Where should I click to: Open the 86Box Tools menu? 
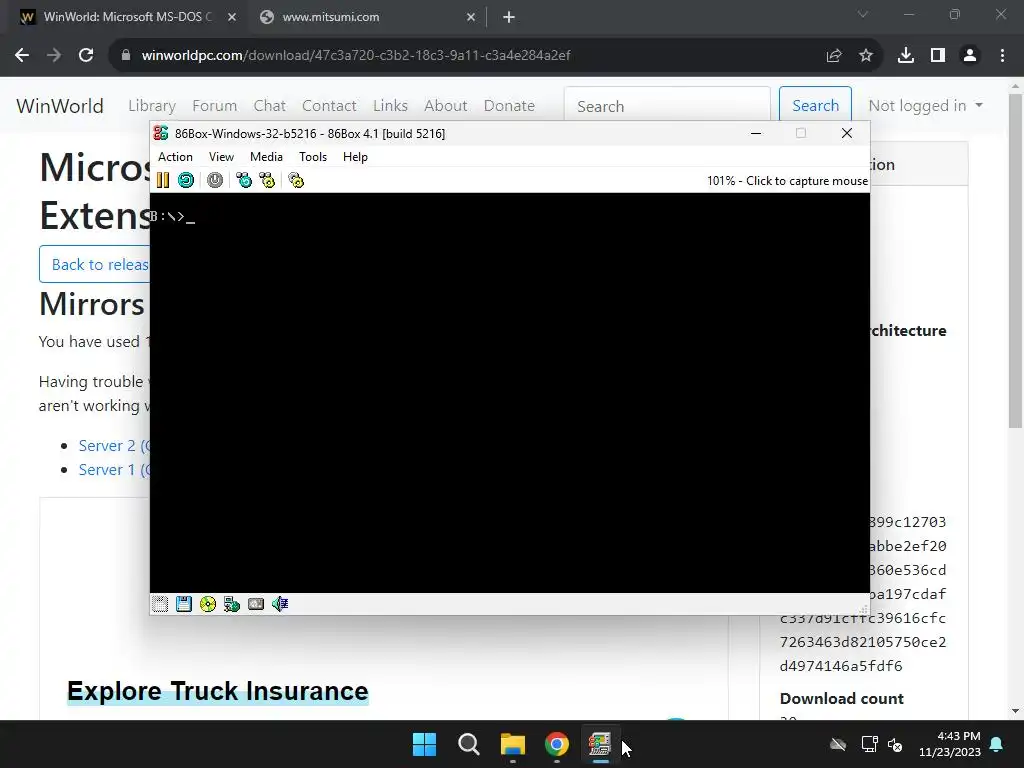[x=313, y=157]
